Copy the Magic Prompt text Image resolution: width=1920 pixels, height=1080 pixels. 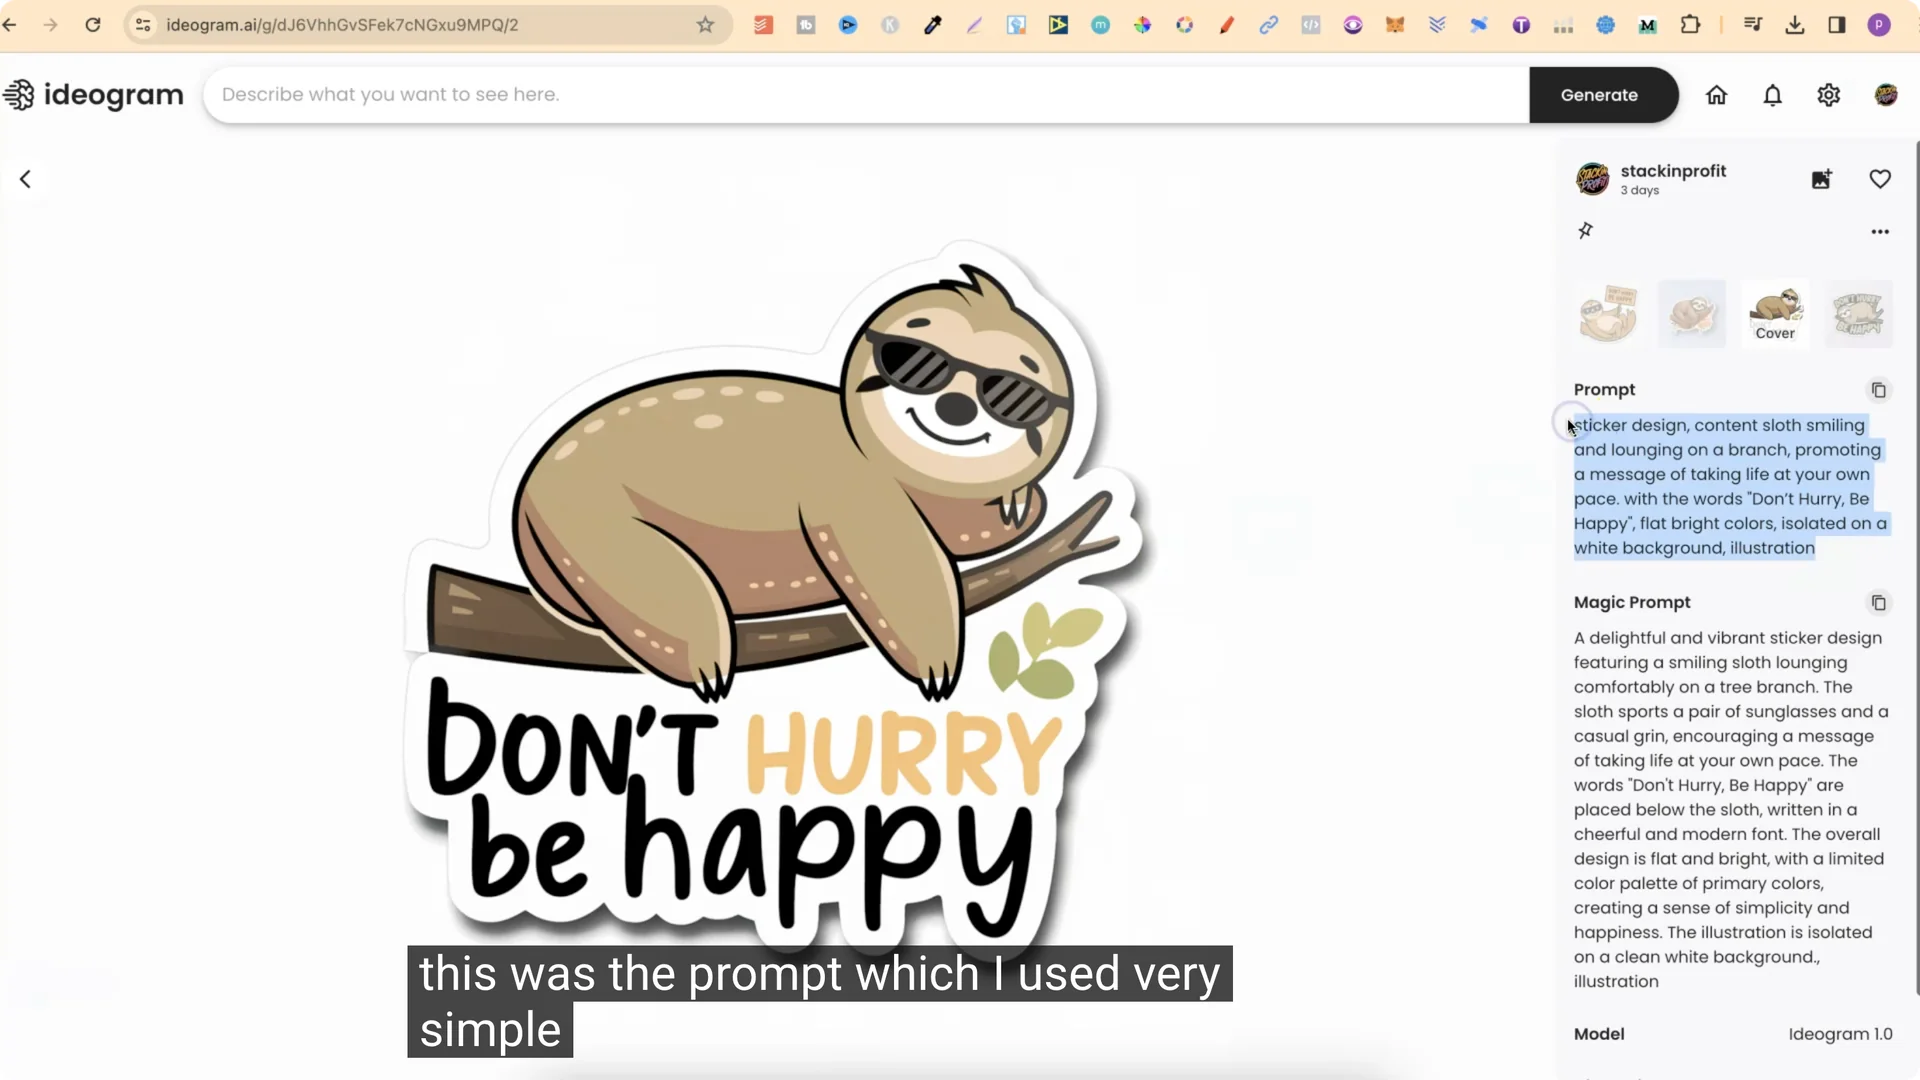click(x=1878, y=603)
